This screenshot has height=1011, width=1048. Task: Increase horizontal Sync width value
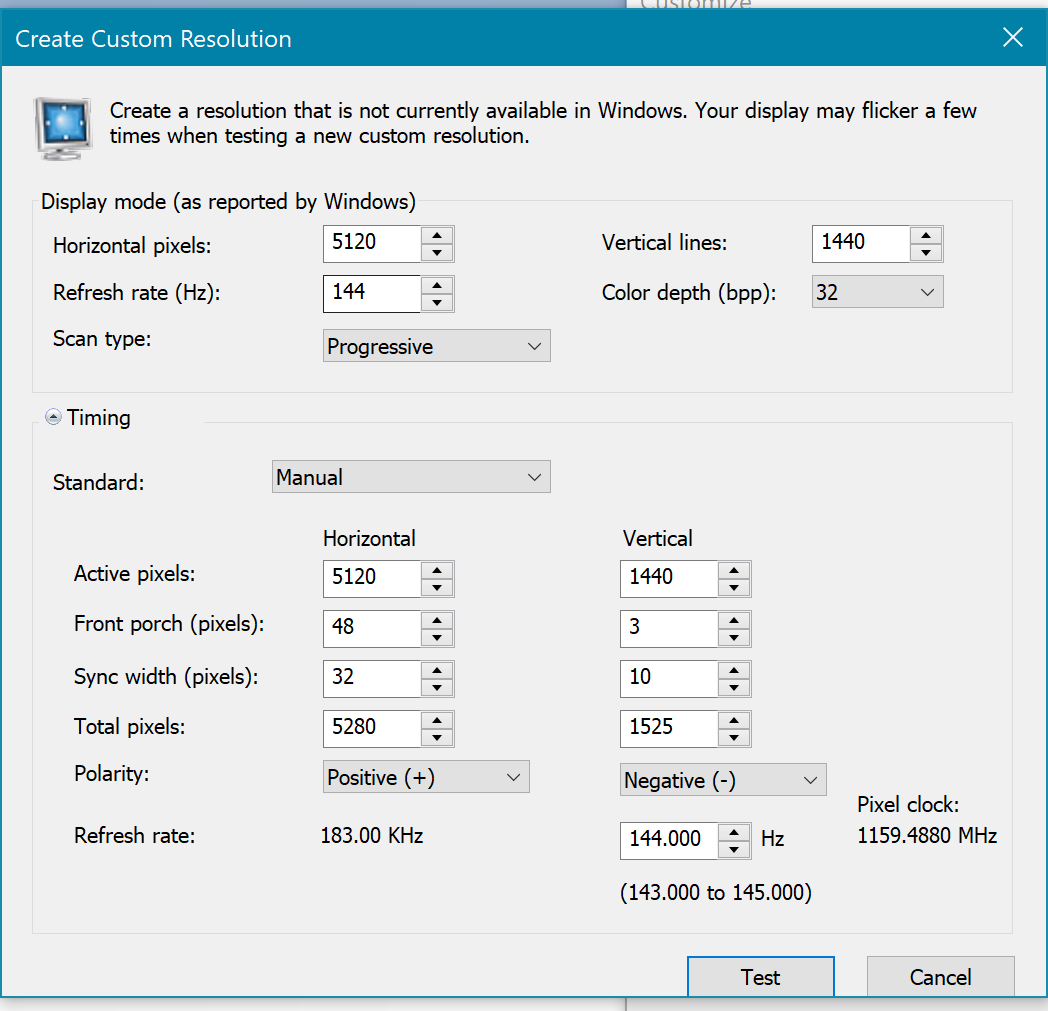pos(437,669)
